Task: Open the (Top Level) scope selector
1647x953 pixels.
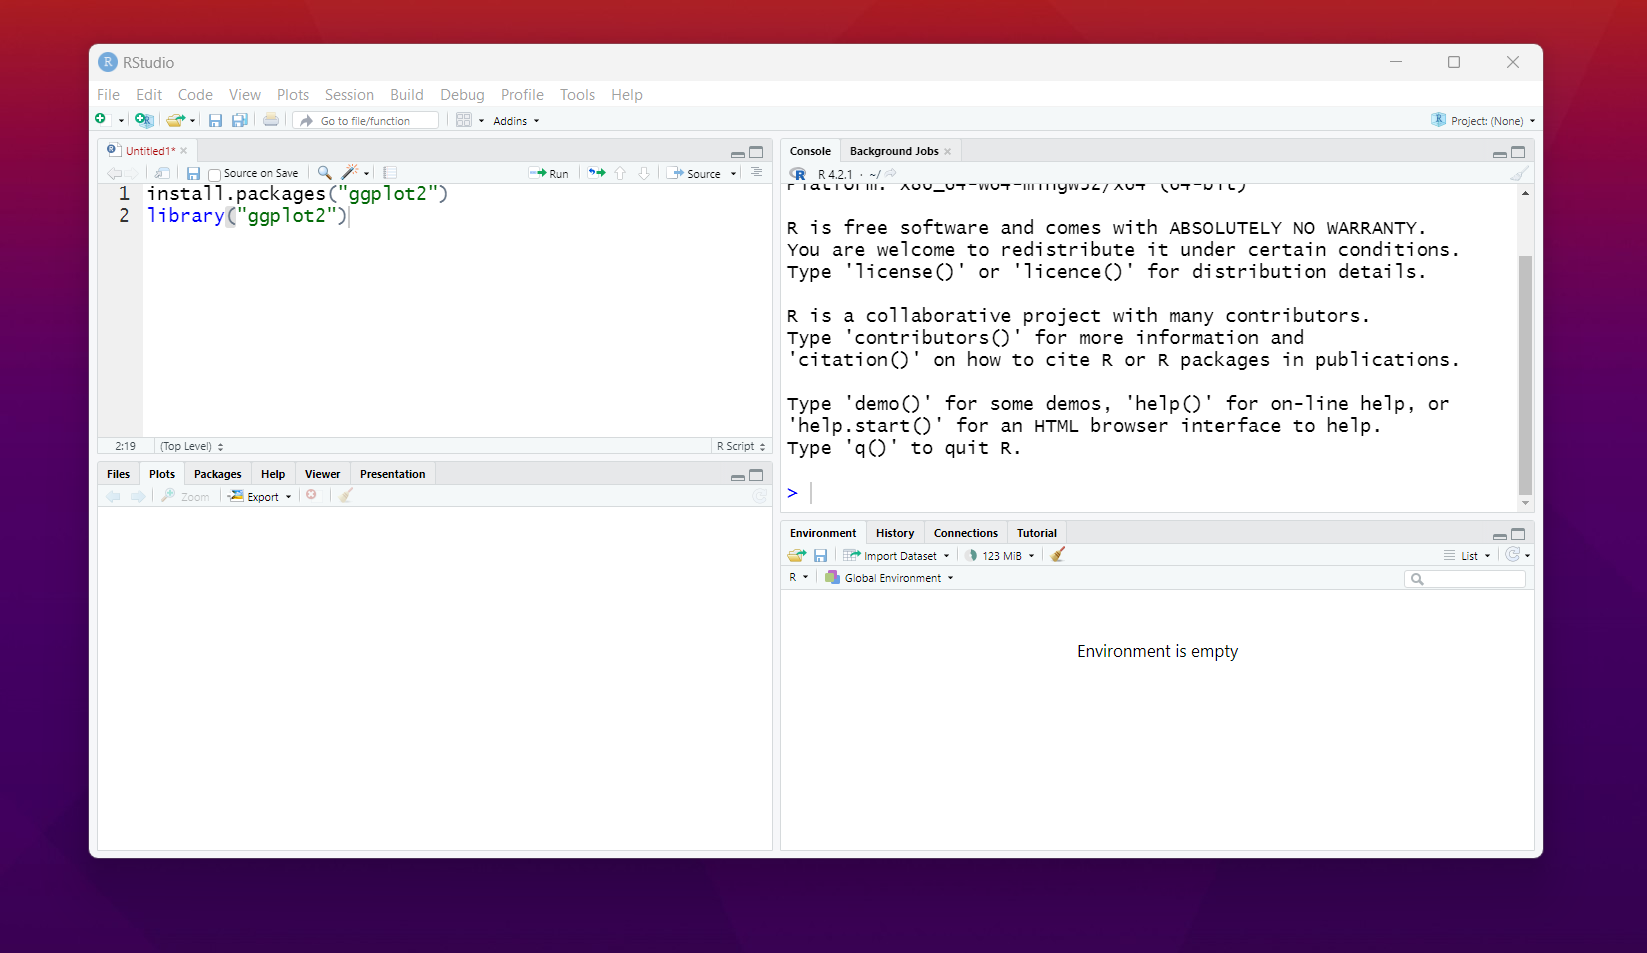Action: (x=191, y=446)
